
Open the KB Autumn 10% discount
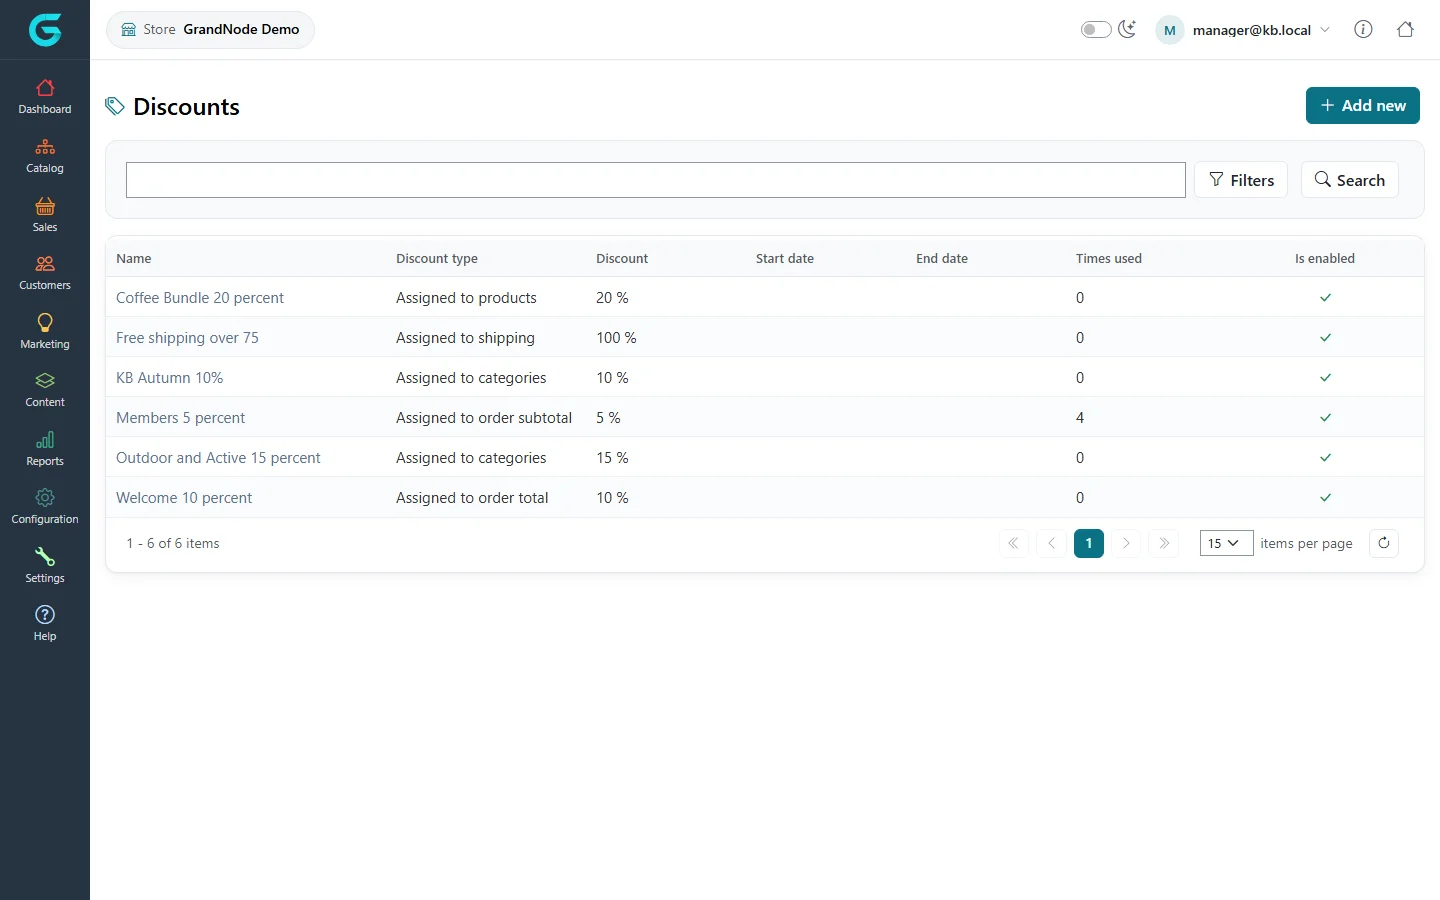tap(169, 378)
